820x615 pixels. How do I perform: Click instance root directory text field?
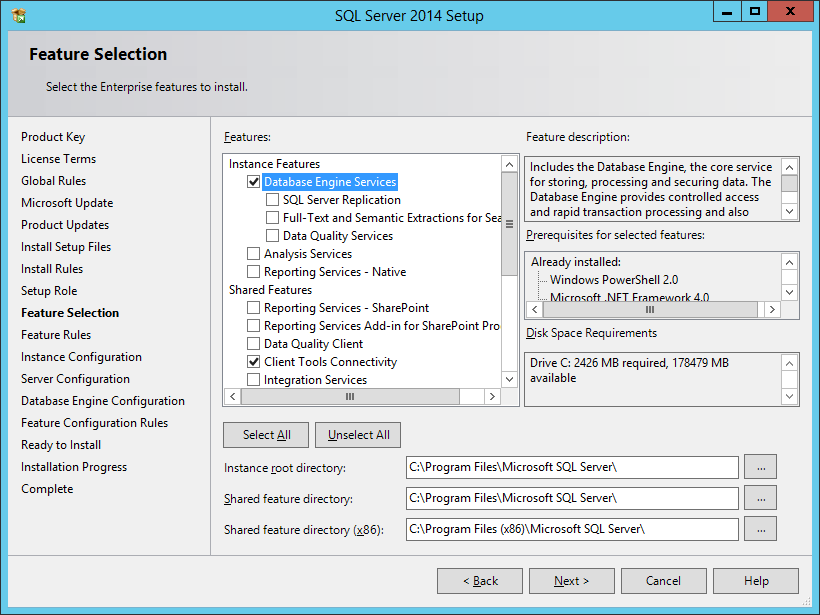(572, 467)
